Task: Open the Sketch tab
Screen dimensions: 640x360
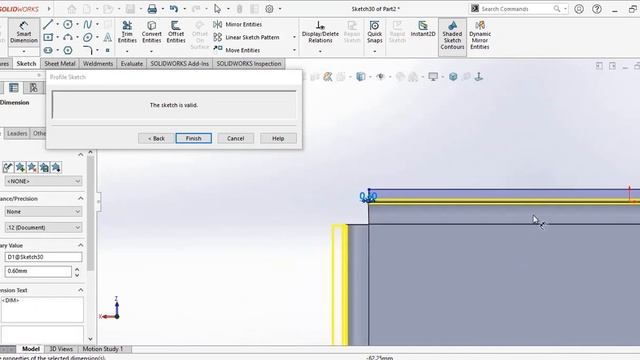Action: tap(26, 64)
